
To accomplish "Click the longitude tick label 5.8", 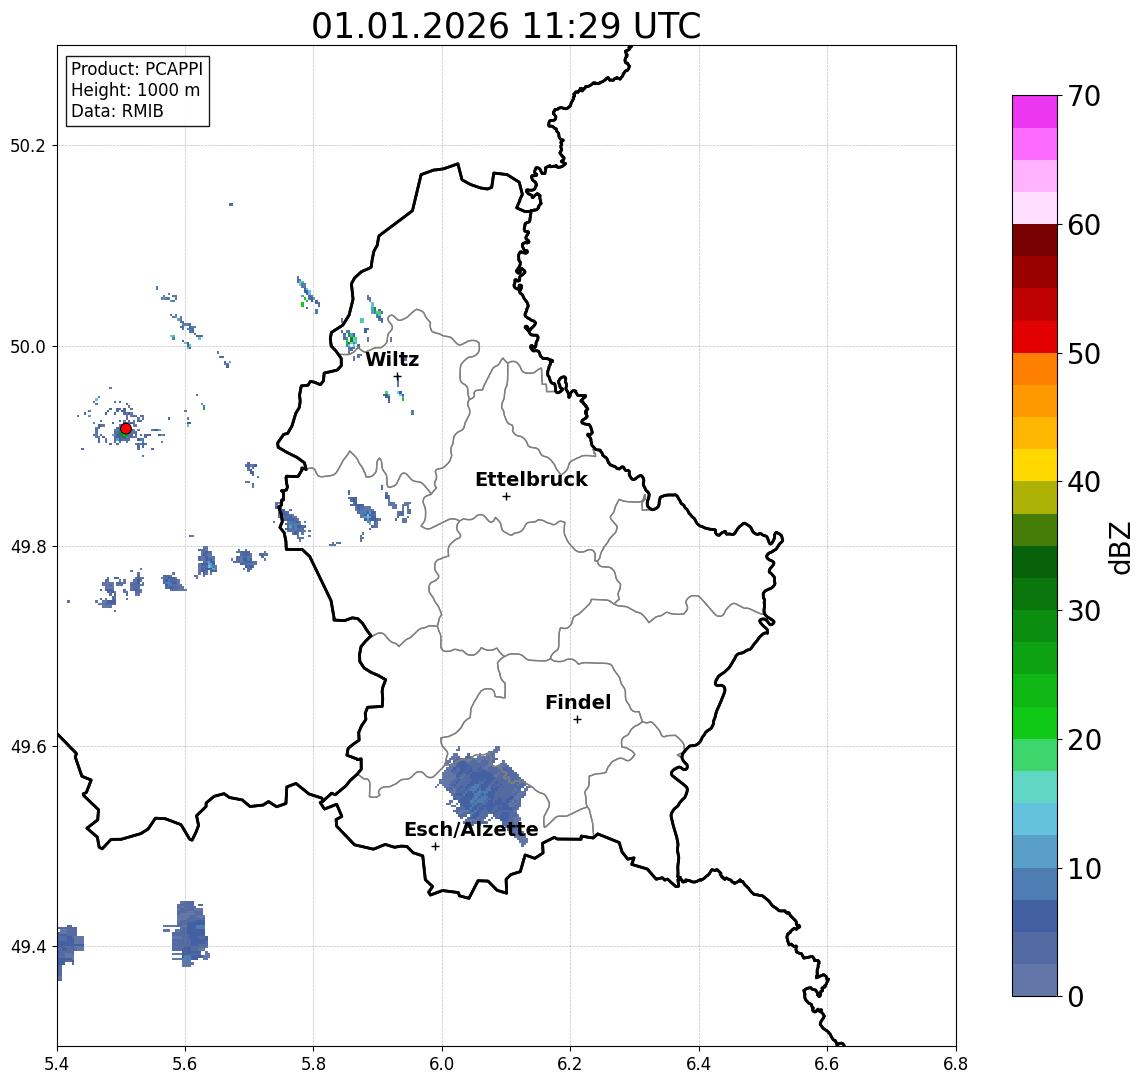I will 314,1064.
